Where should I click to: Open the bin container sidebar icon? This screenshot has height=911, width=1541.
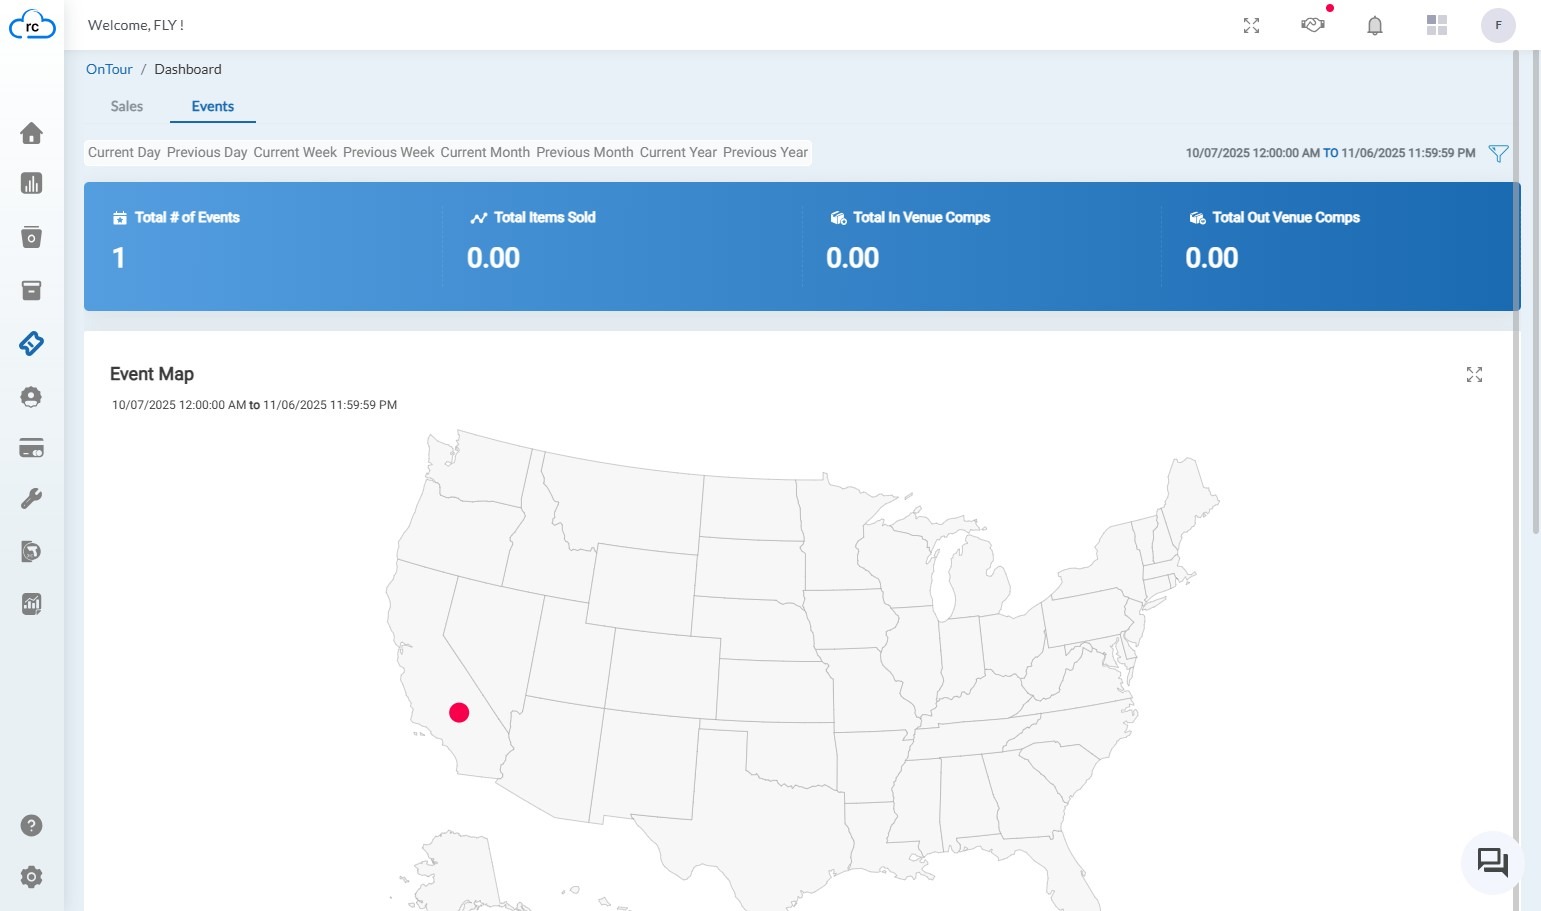32,237
